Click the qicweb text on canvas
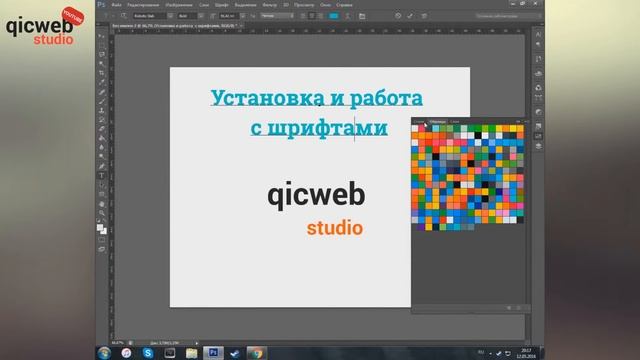 click(x=316, y=195)
